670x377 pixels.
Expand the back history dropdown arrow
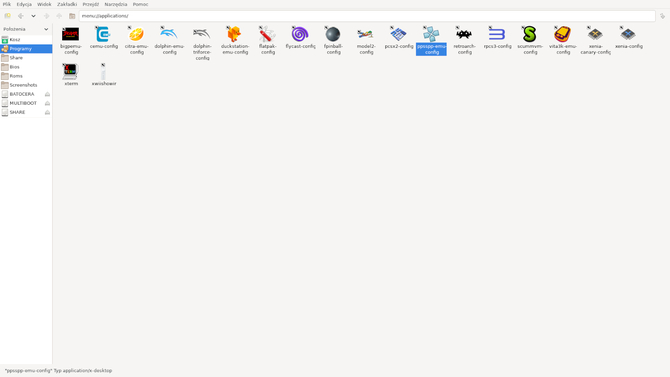(x=33, y=16)
